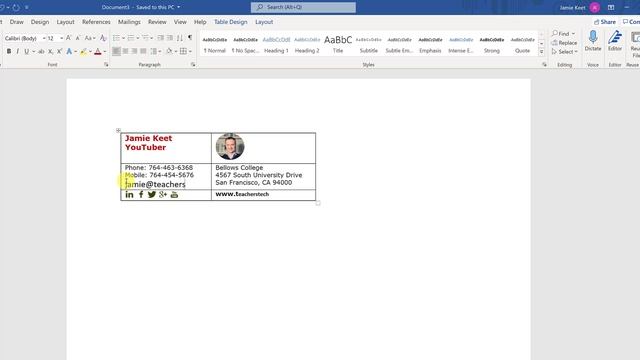
Task: Apply Quote style
Action: click(522, 44)
